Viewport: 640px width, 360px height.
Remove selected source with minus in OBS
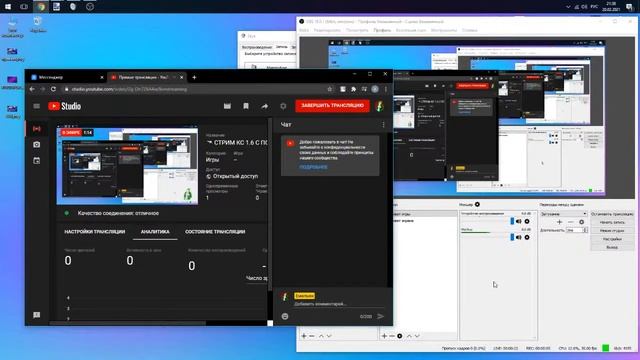point(392,336)
